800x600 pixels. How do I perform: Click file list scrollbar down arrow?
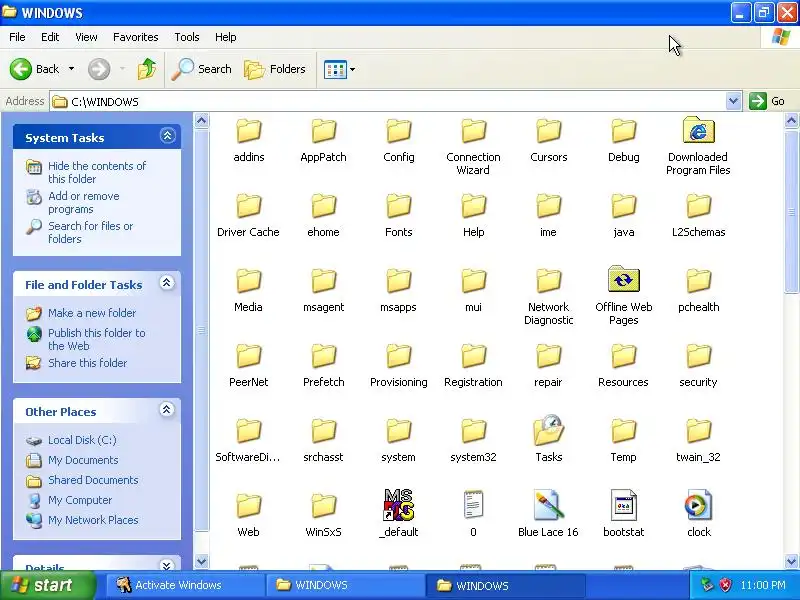[x=791, y=561]
